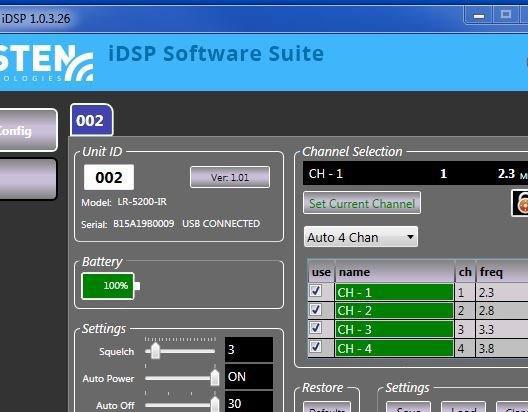Uncheck the use box for CH - 1
Viewport: 528px width, 412px height.
point(316,291)
